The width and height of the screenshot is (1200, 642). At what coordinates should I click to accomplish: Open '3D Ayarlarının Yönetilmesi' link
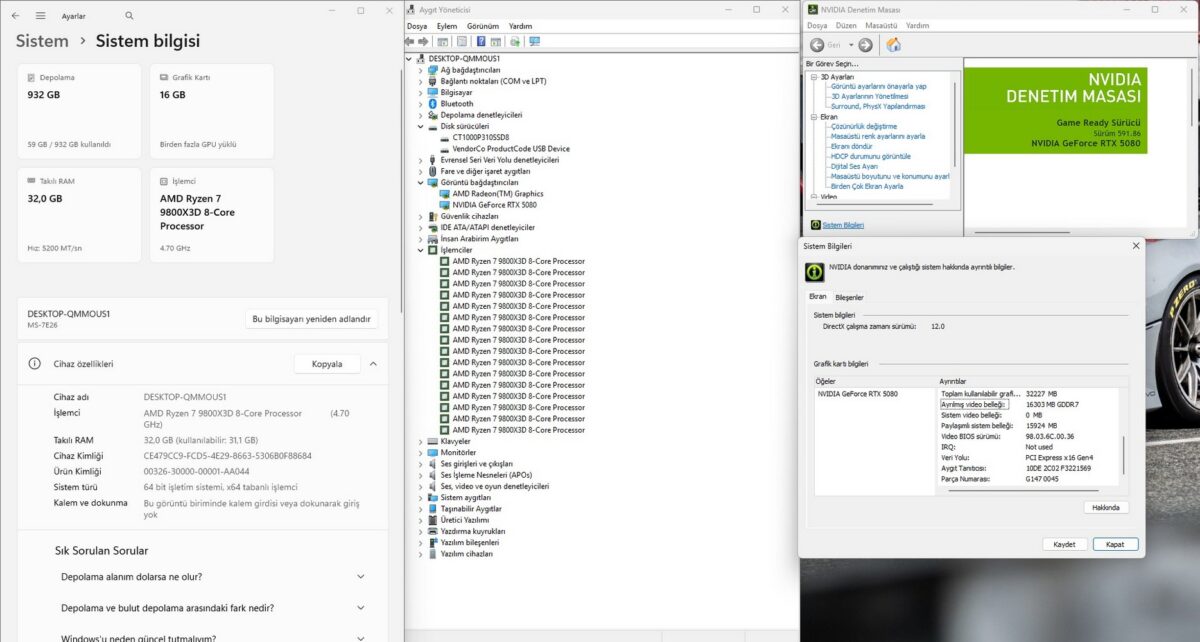coord(870,96)
